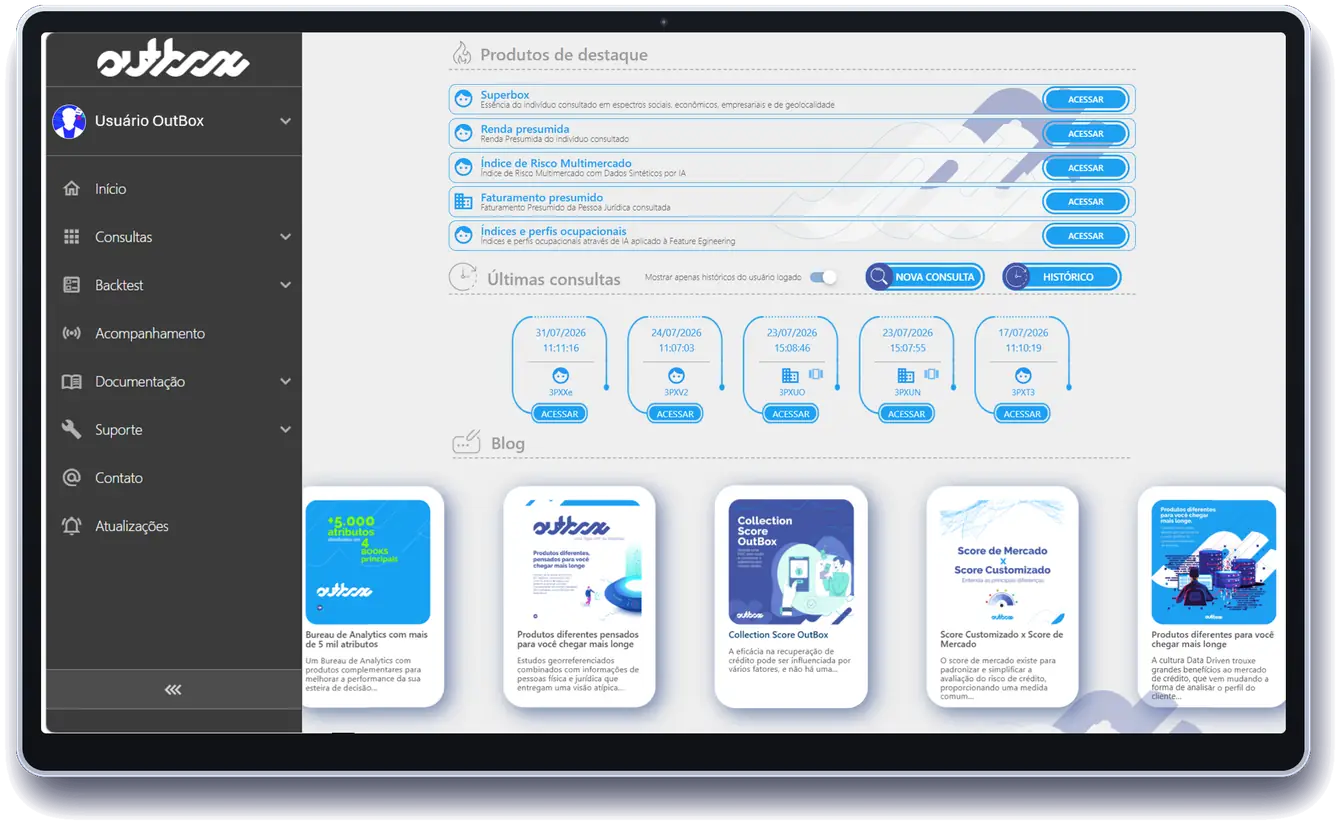Click the flame icon beside Produtos de destaque
The width and height of the screenshot is (1340, 825).
point(461,54)
